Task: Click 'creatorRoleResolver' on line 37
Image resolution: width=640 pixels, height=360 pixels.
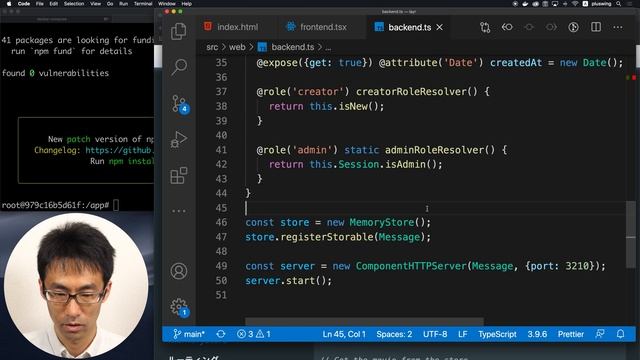Action: [x=411, y=92]
